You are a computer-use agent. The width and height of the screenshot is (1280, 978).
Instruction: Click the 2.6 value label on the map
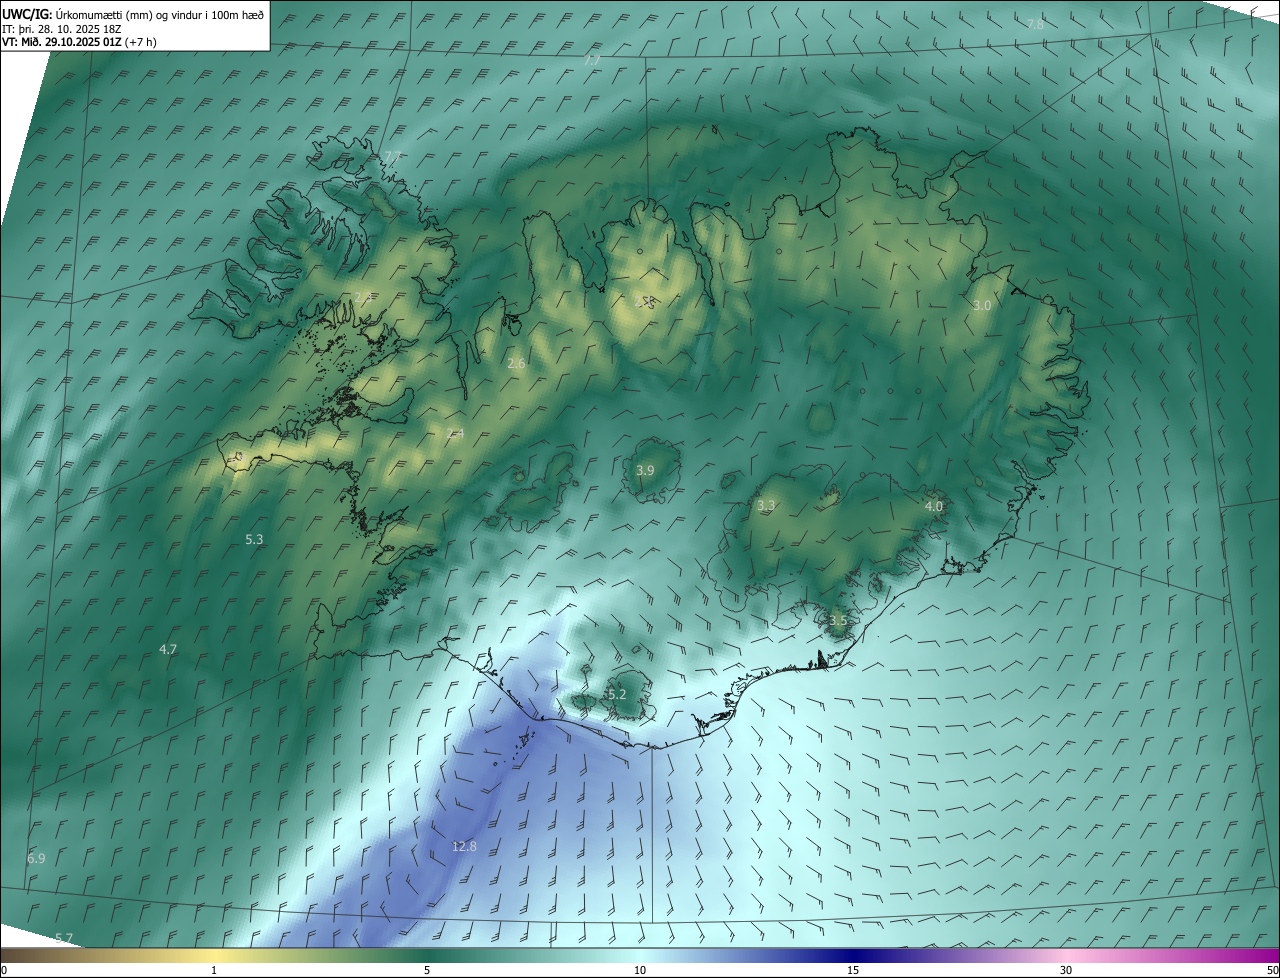click(x=516, y=364)
